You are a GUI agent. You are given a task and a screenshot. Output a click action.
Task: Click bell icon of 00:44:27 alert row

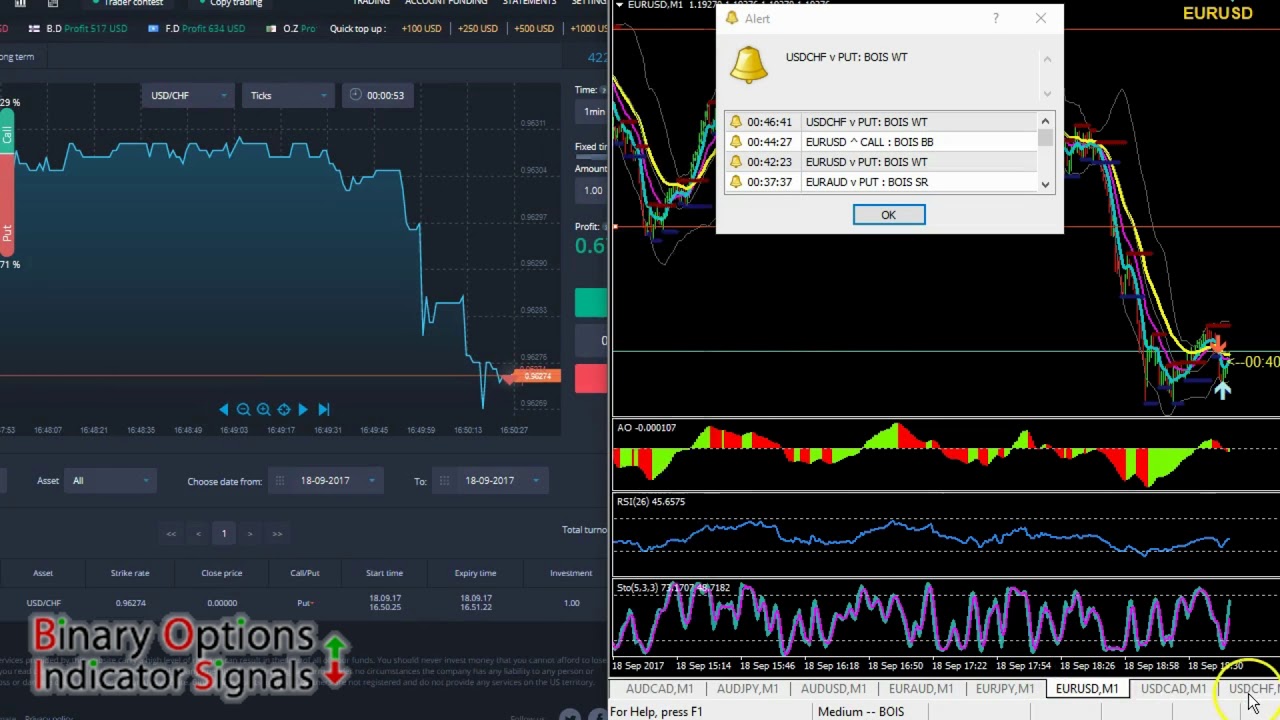(x=736, y=142)
